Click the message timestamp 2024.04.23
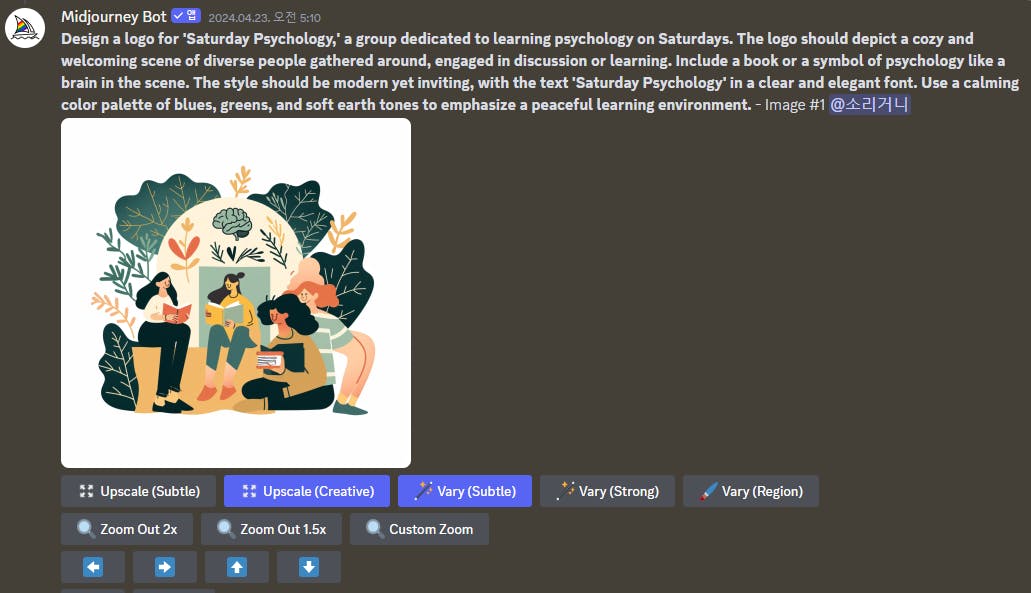 click(x=264, y=17)
